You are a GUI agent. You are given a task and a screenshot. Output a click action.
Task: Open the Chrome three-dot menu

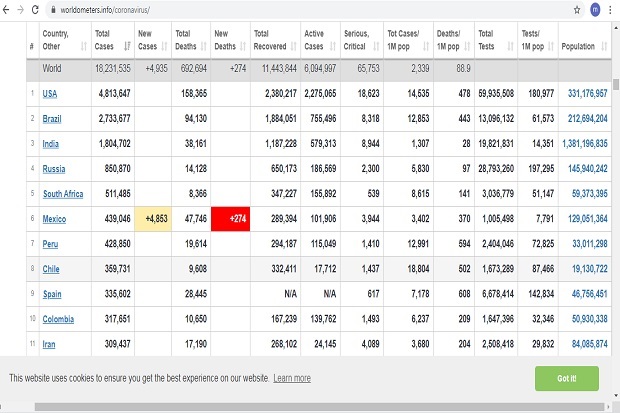coord(611,10)
